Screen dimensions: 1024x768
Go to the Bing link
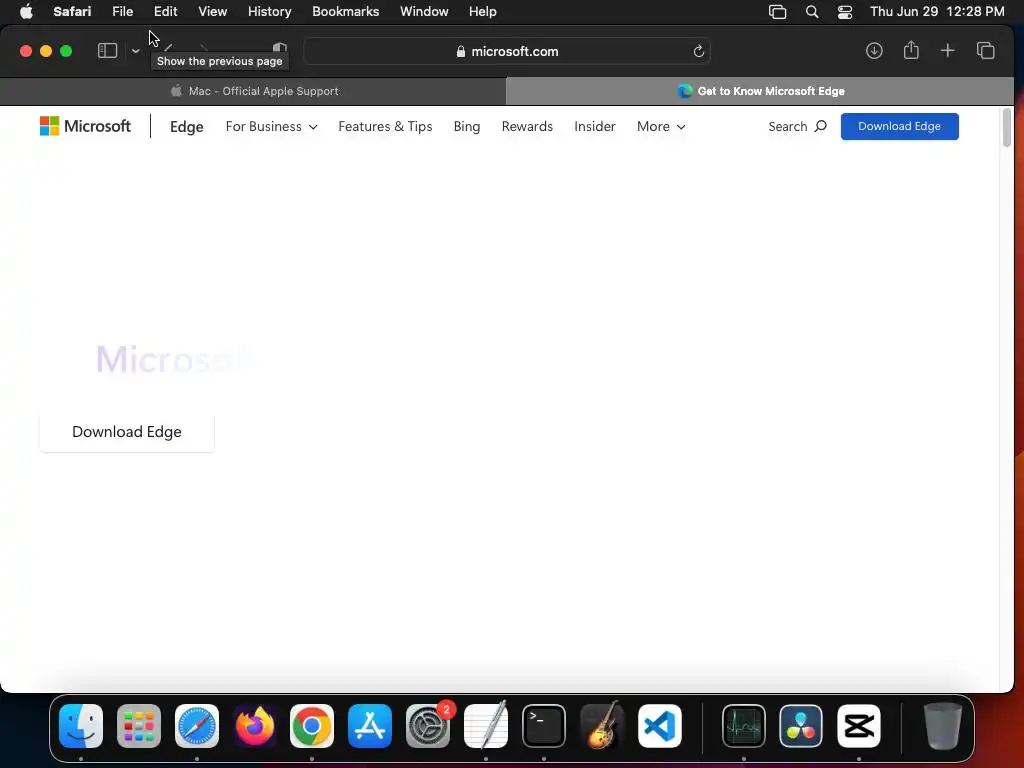pyautogui.click(x=467, y=127)
